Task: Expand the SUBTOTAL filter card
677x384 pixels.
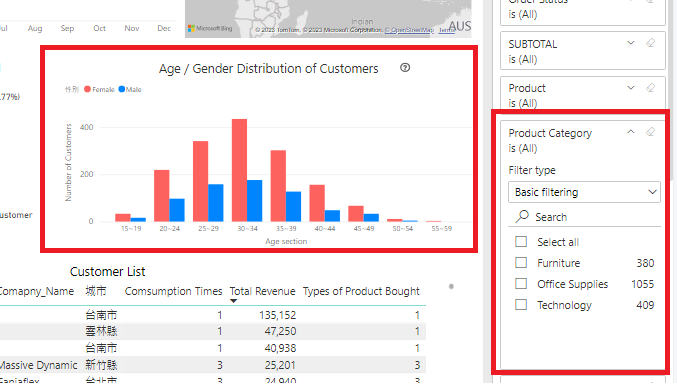Action: click(631, 43)
